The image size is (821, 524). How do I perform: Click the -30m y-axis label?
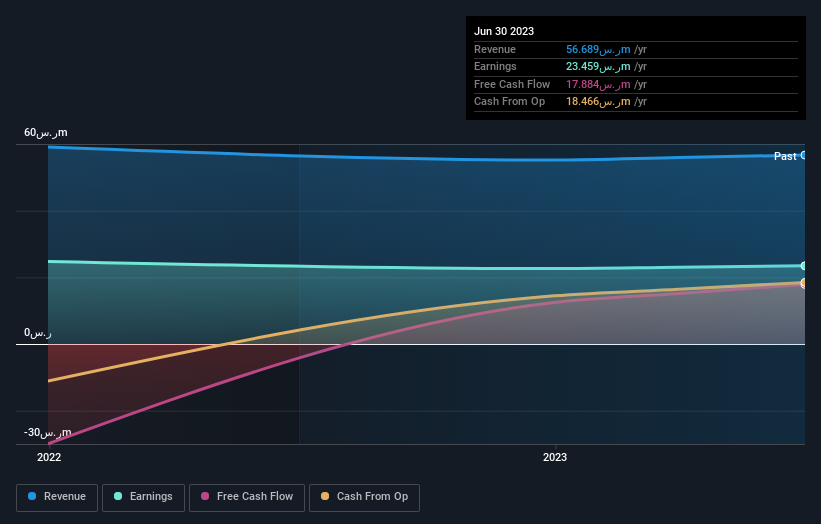pos(47,432)
